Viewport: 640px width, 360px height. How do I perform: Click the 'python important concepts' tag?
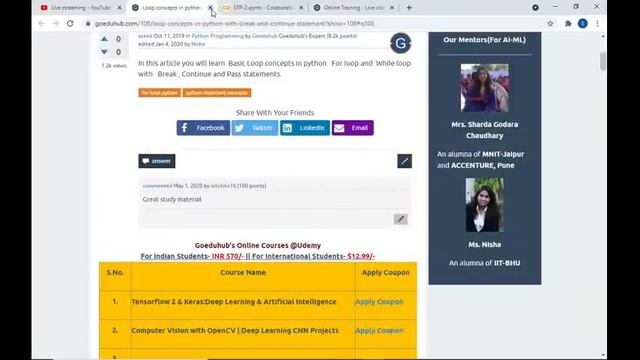click(x=217, y=93)
